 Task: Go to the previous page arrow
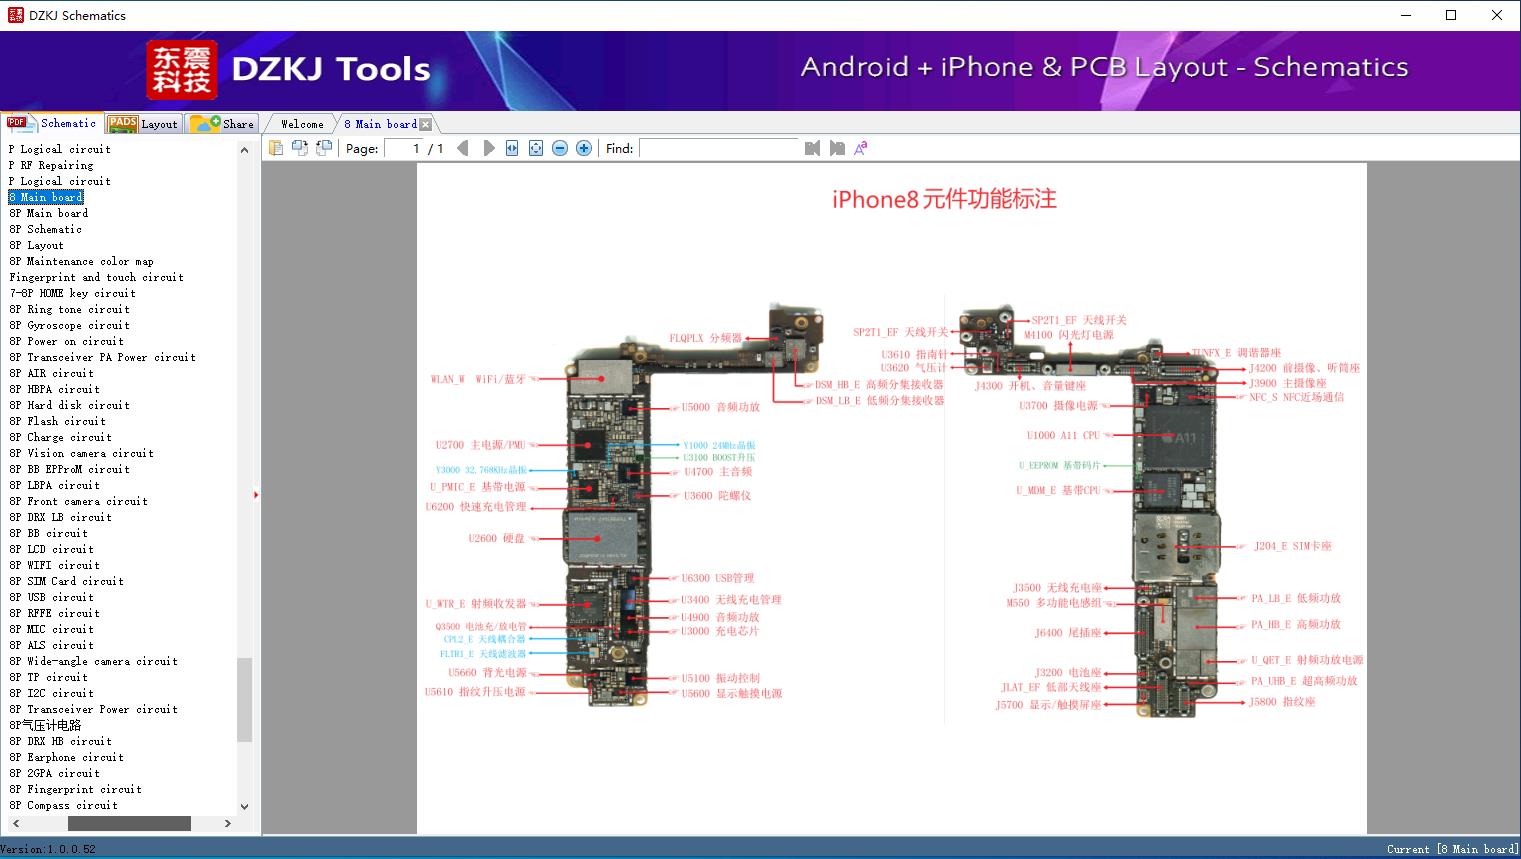(x=462, y=148)
